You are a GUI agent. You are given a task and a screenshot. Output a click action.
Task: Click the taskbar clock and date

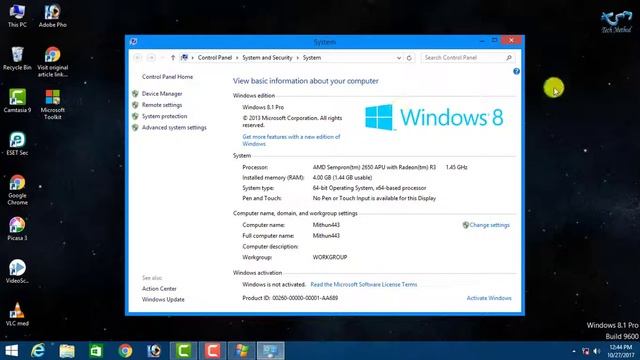(621, 351)
